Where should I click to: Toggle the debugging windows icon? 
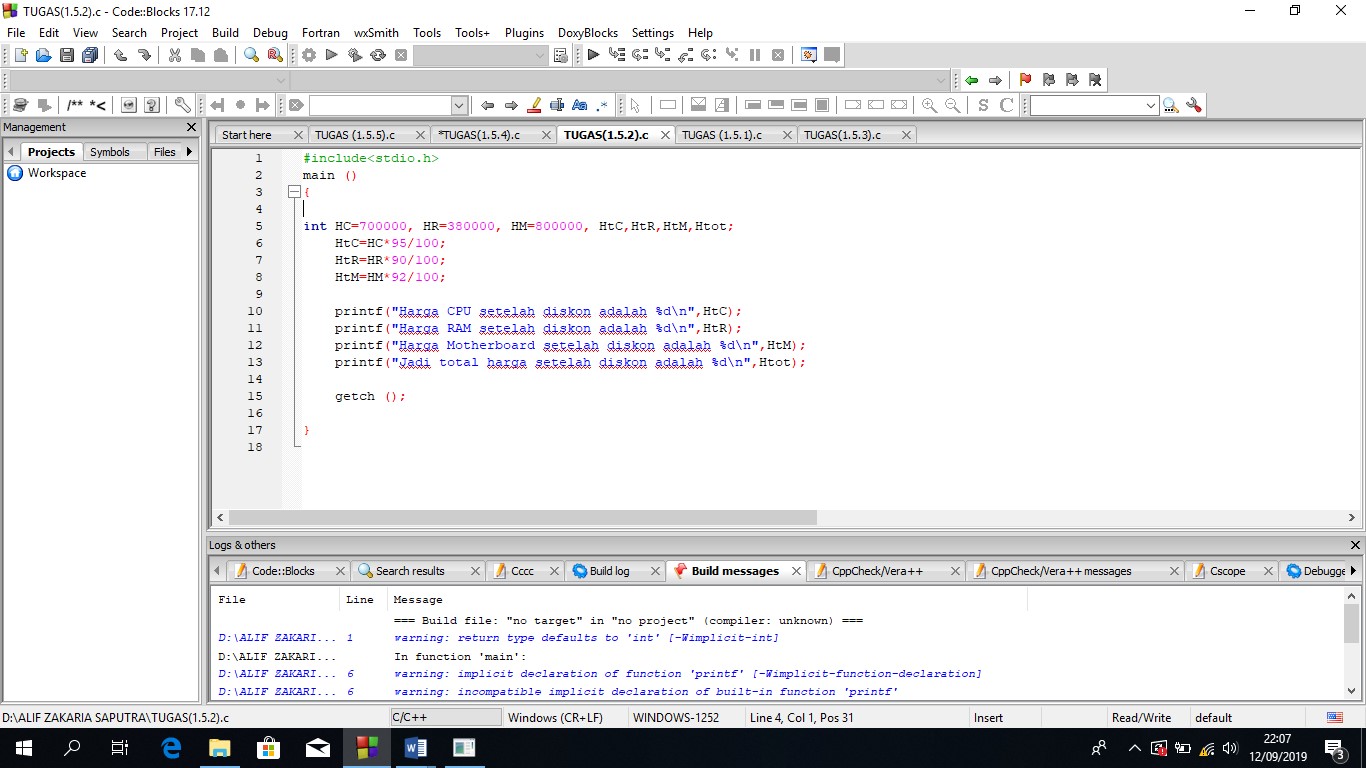click(809, 55)
